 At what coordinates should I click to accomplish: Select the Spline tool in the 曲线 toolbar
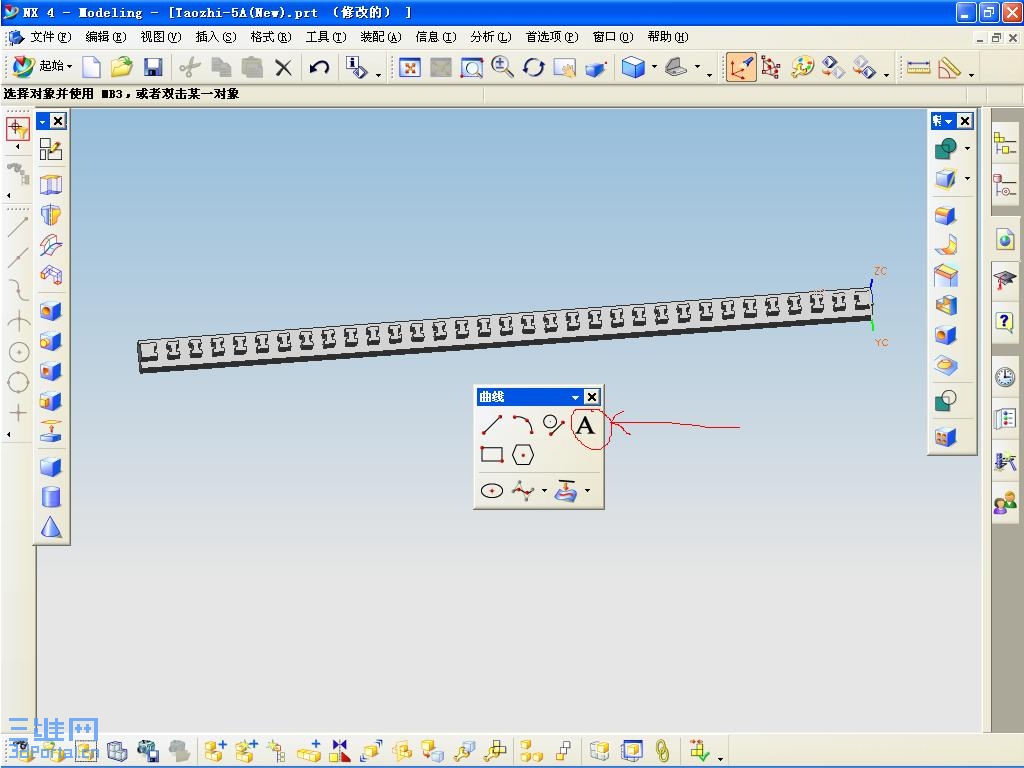pos(523,490)
